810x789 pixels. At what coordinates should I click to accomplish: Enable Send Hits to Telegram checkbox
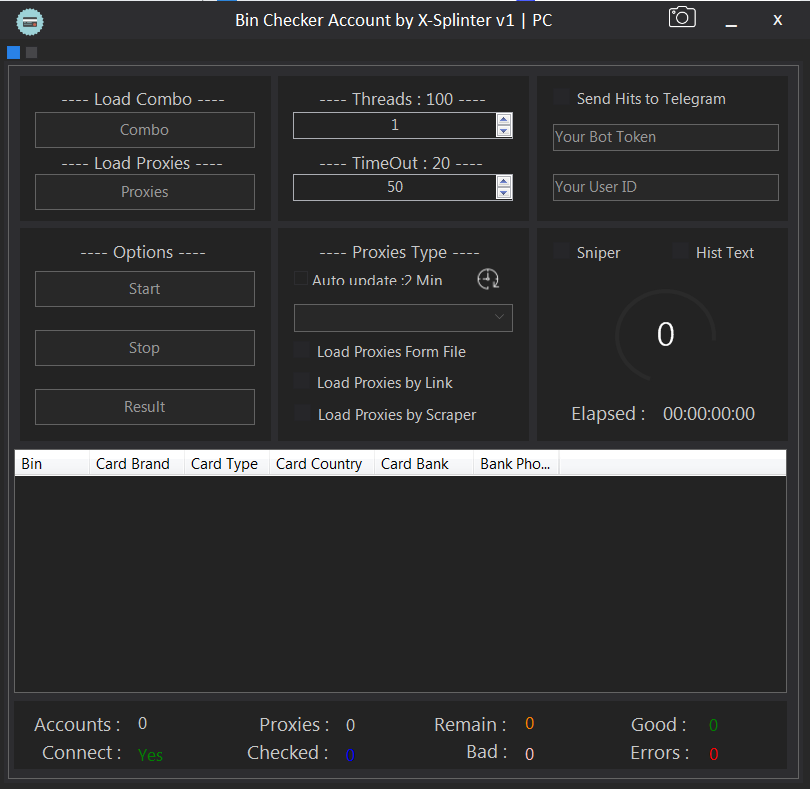click(x=562, y=98)
